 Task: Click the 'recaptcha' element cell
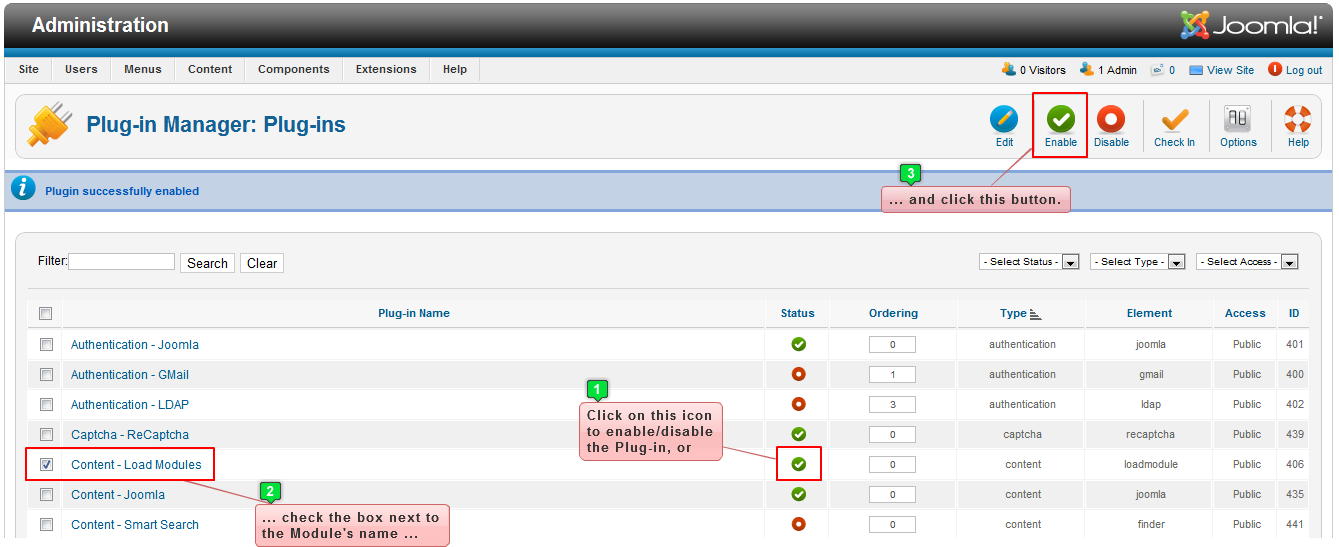(1149, 434)
